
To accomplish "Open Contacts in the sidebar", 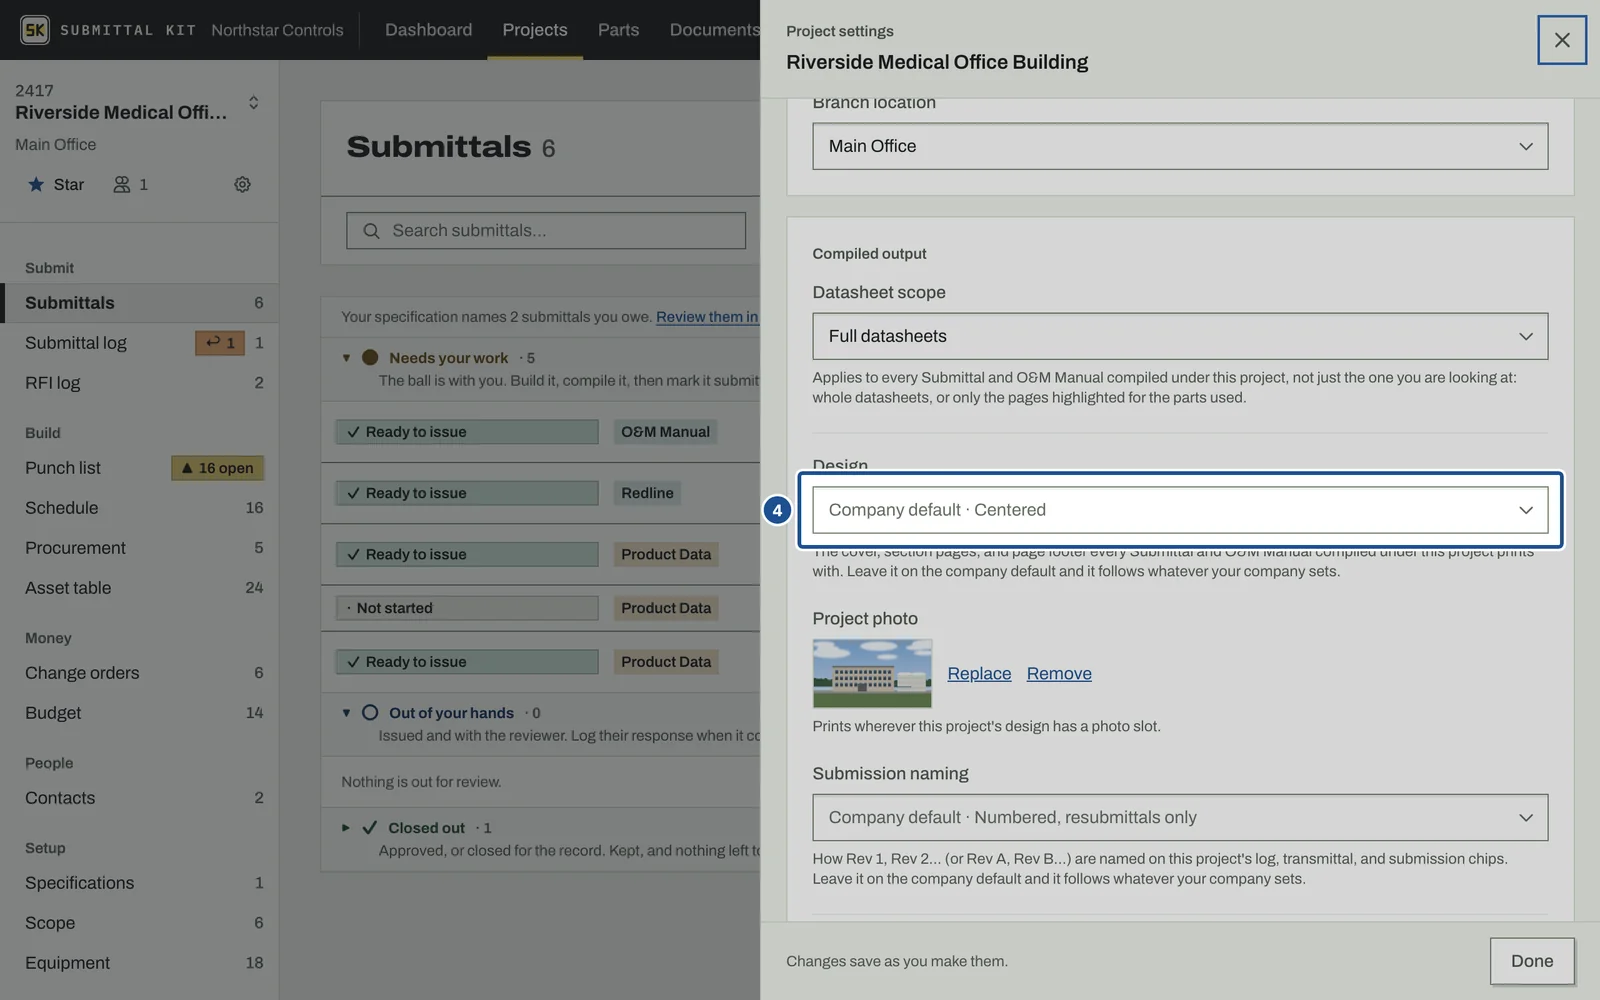I will pyautogui.click(x=140, y=798).
